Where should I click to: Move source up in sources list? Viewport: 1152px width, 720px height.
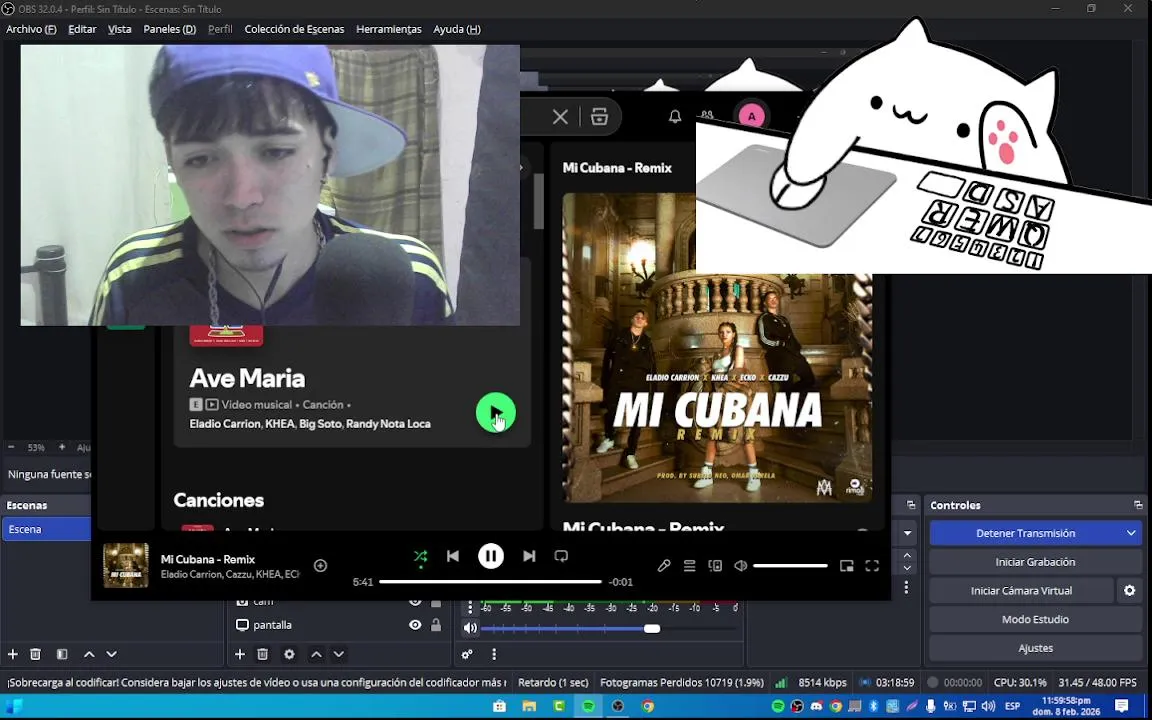[316, 654]
